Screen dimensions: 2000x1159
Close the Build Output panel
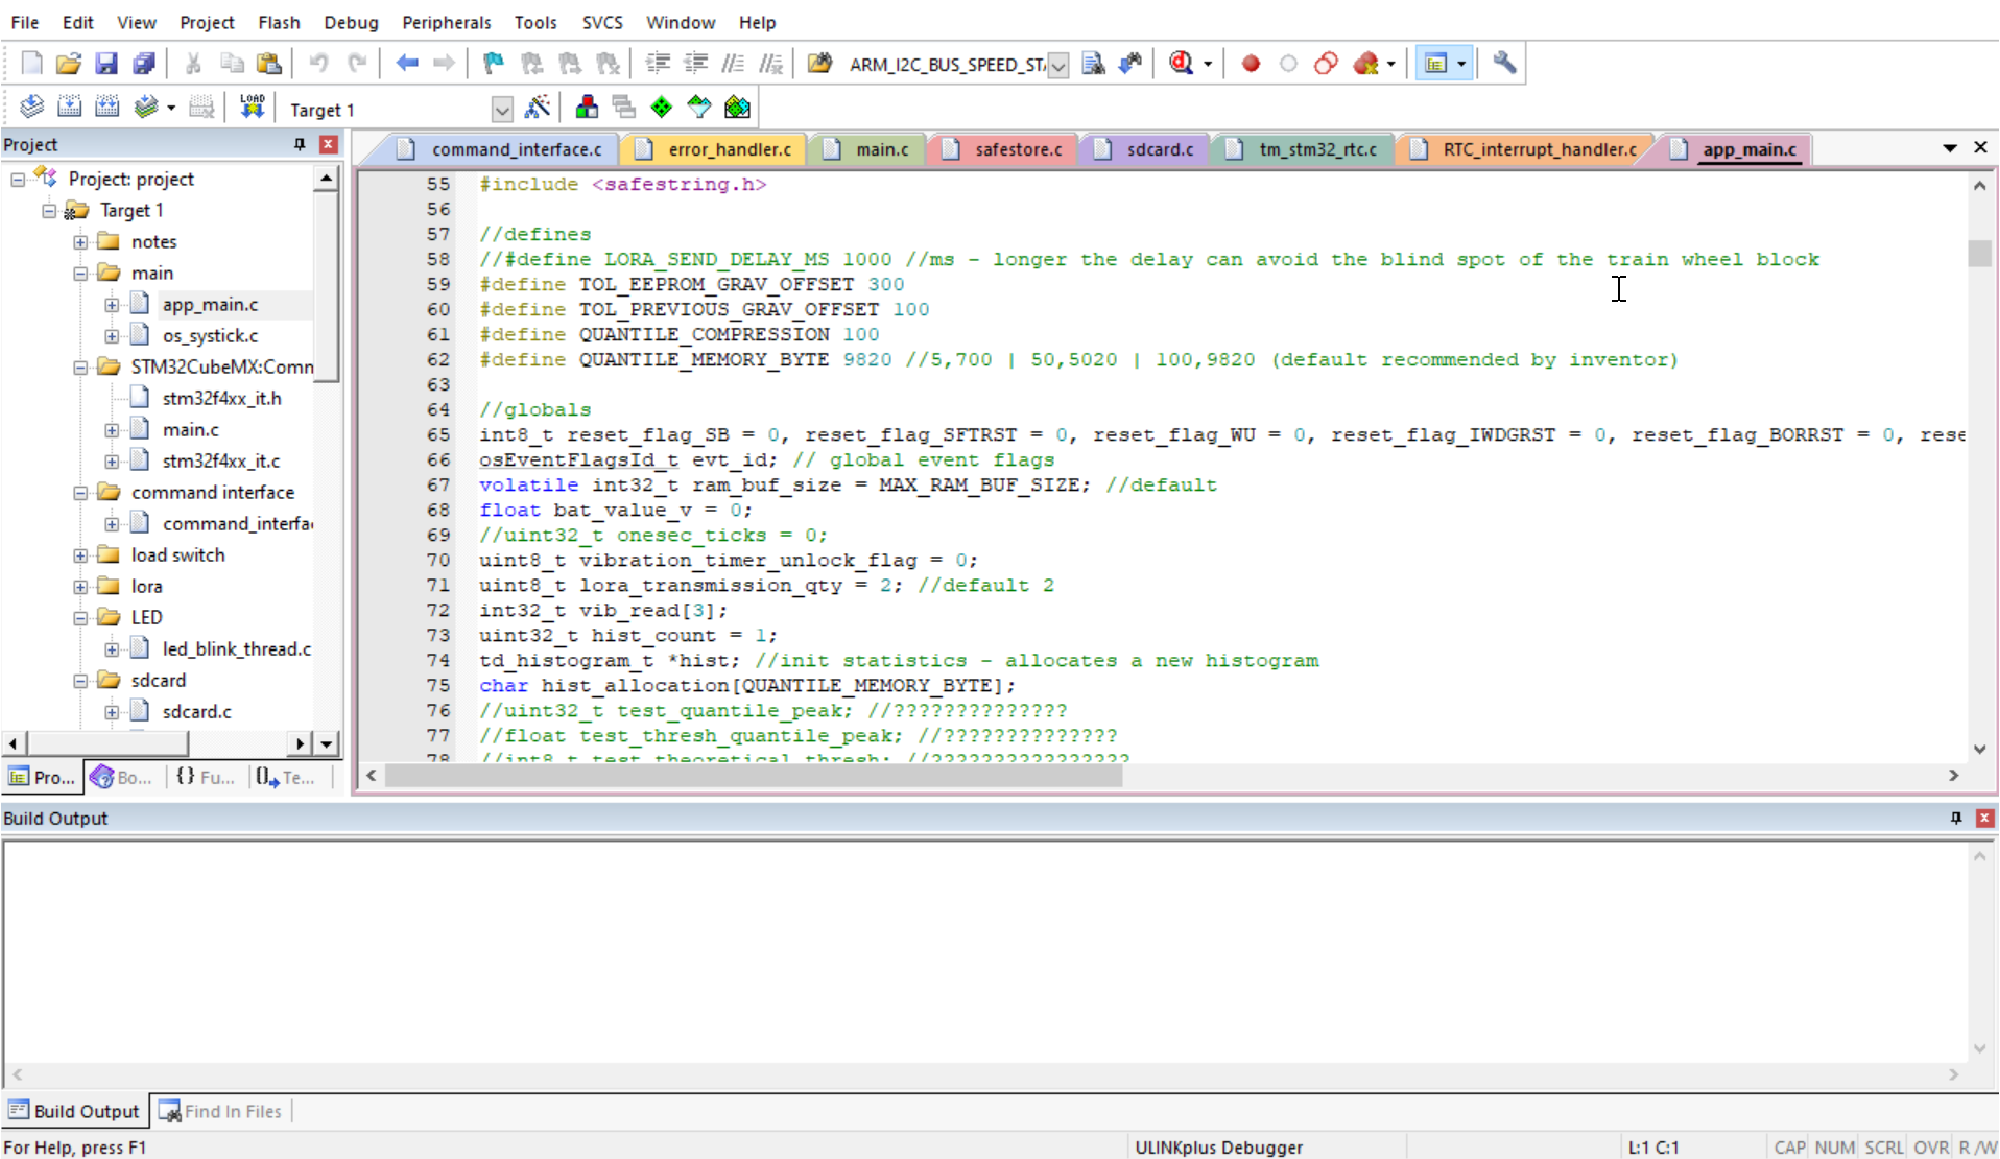1985,818
